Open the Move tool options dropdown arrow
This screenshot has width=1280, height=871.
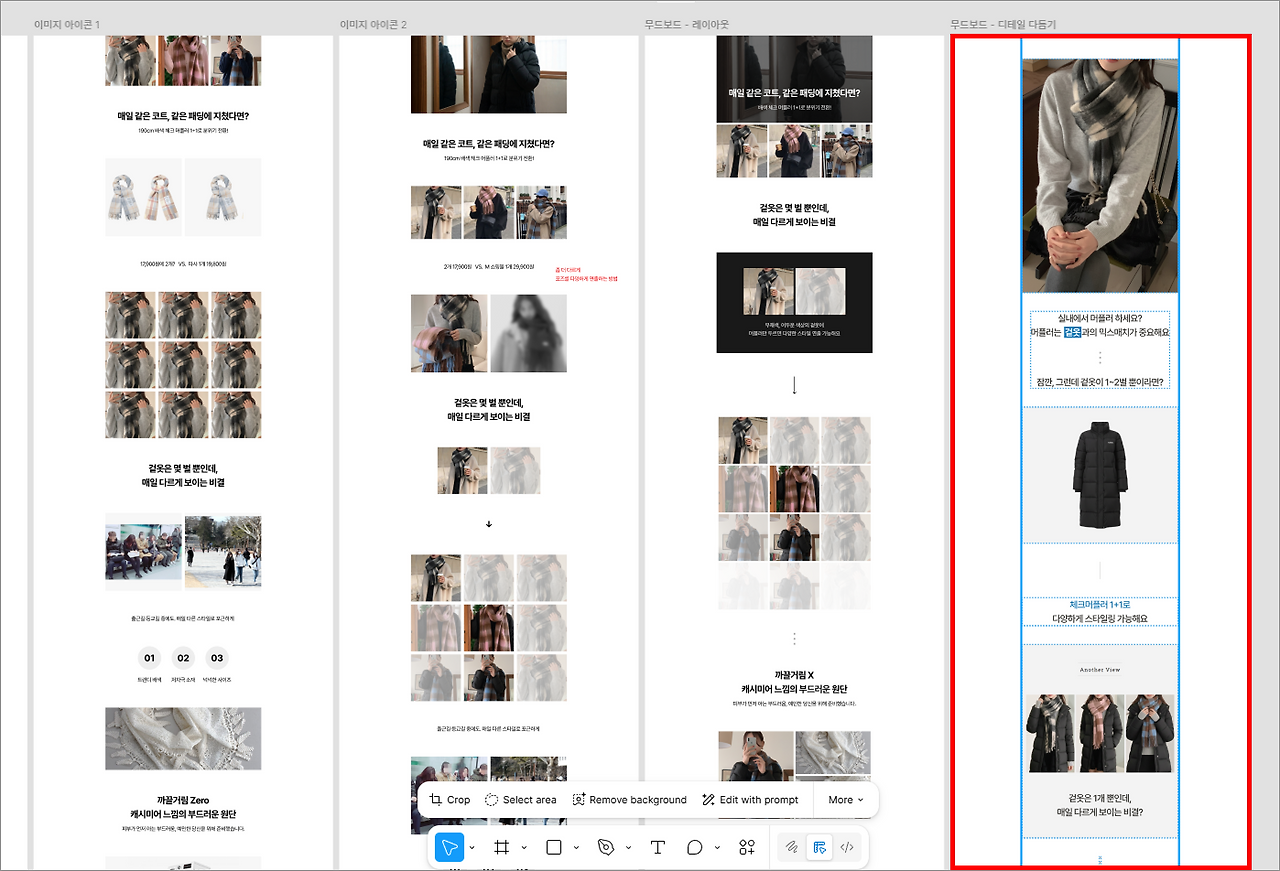click(x=472, y=848)
